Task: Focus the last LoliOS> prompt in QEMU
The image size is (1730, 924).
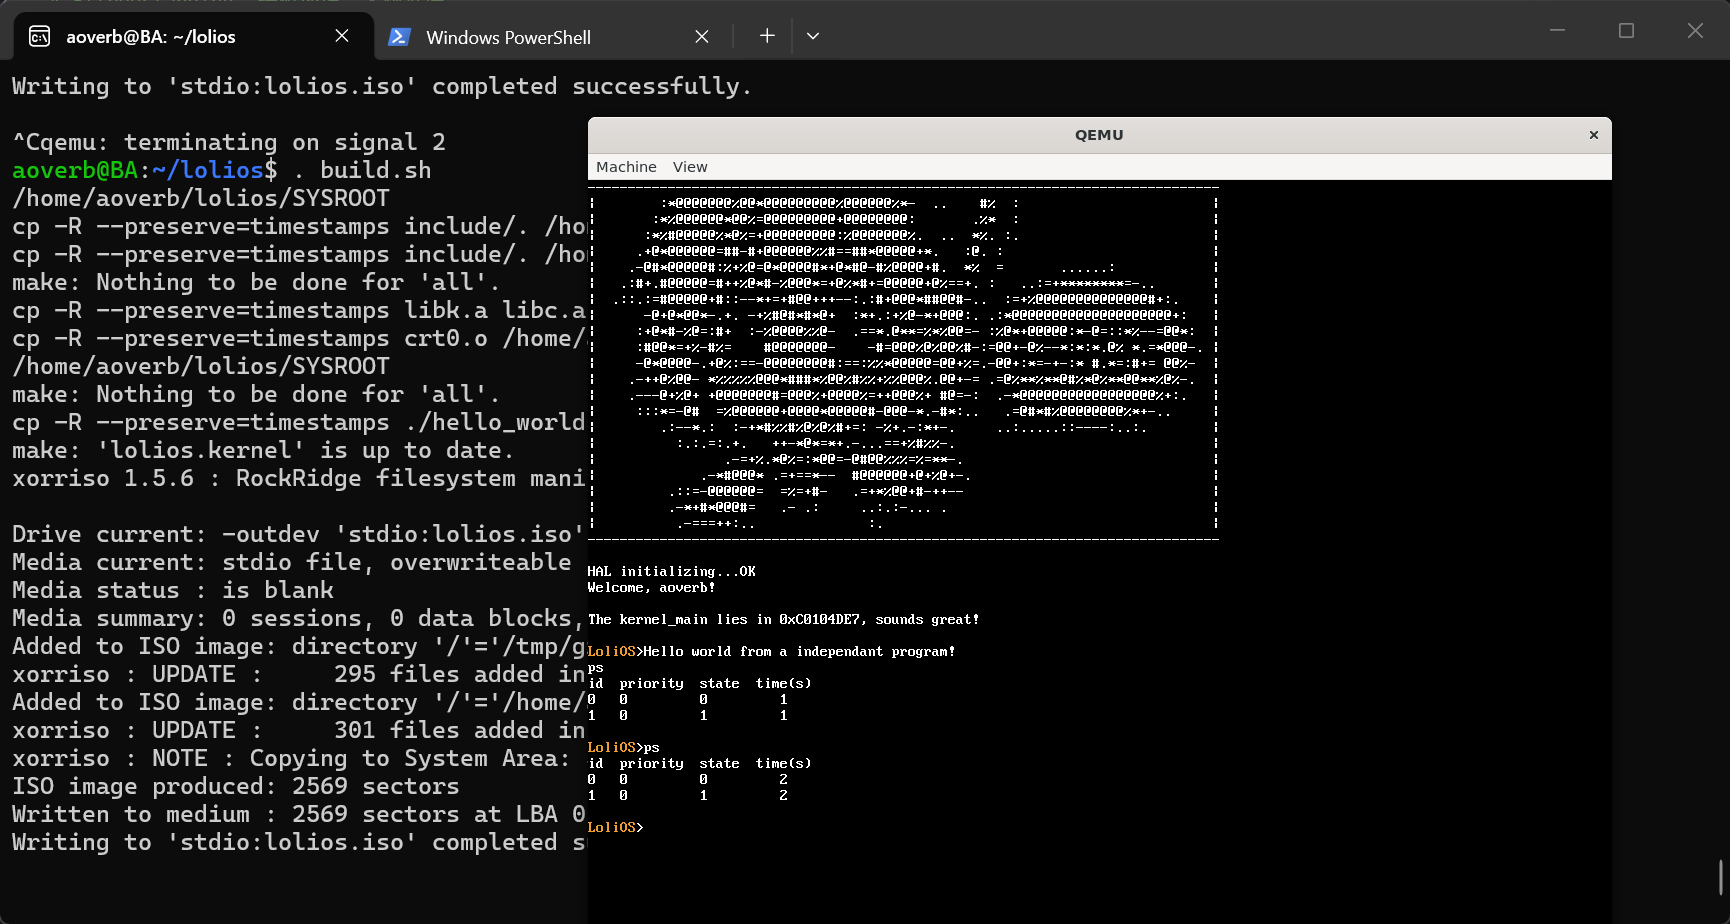Action: tap(616, 828)
